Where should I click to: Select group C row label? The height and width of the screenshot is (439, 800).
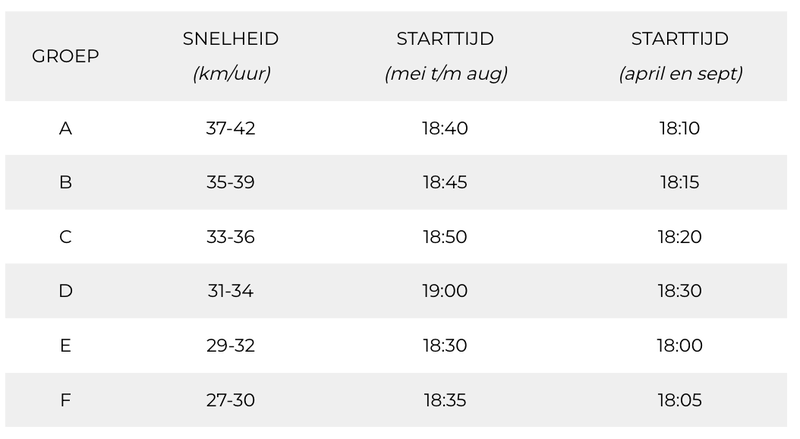pos(65,237)
